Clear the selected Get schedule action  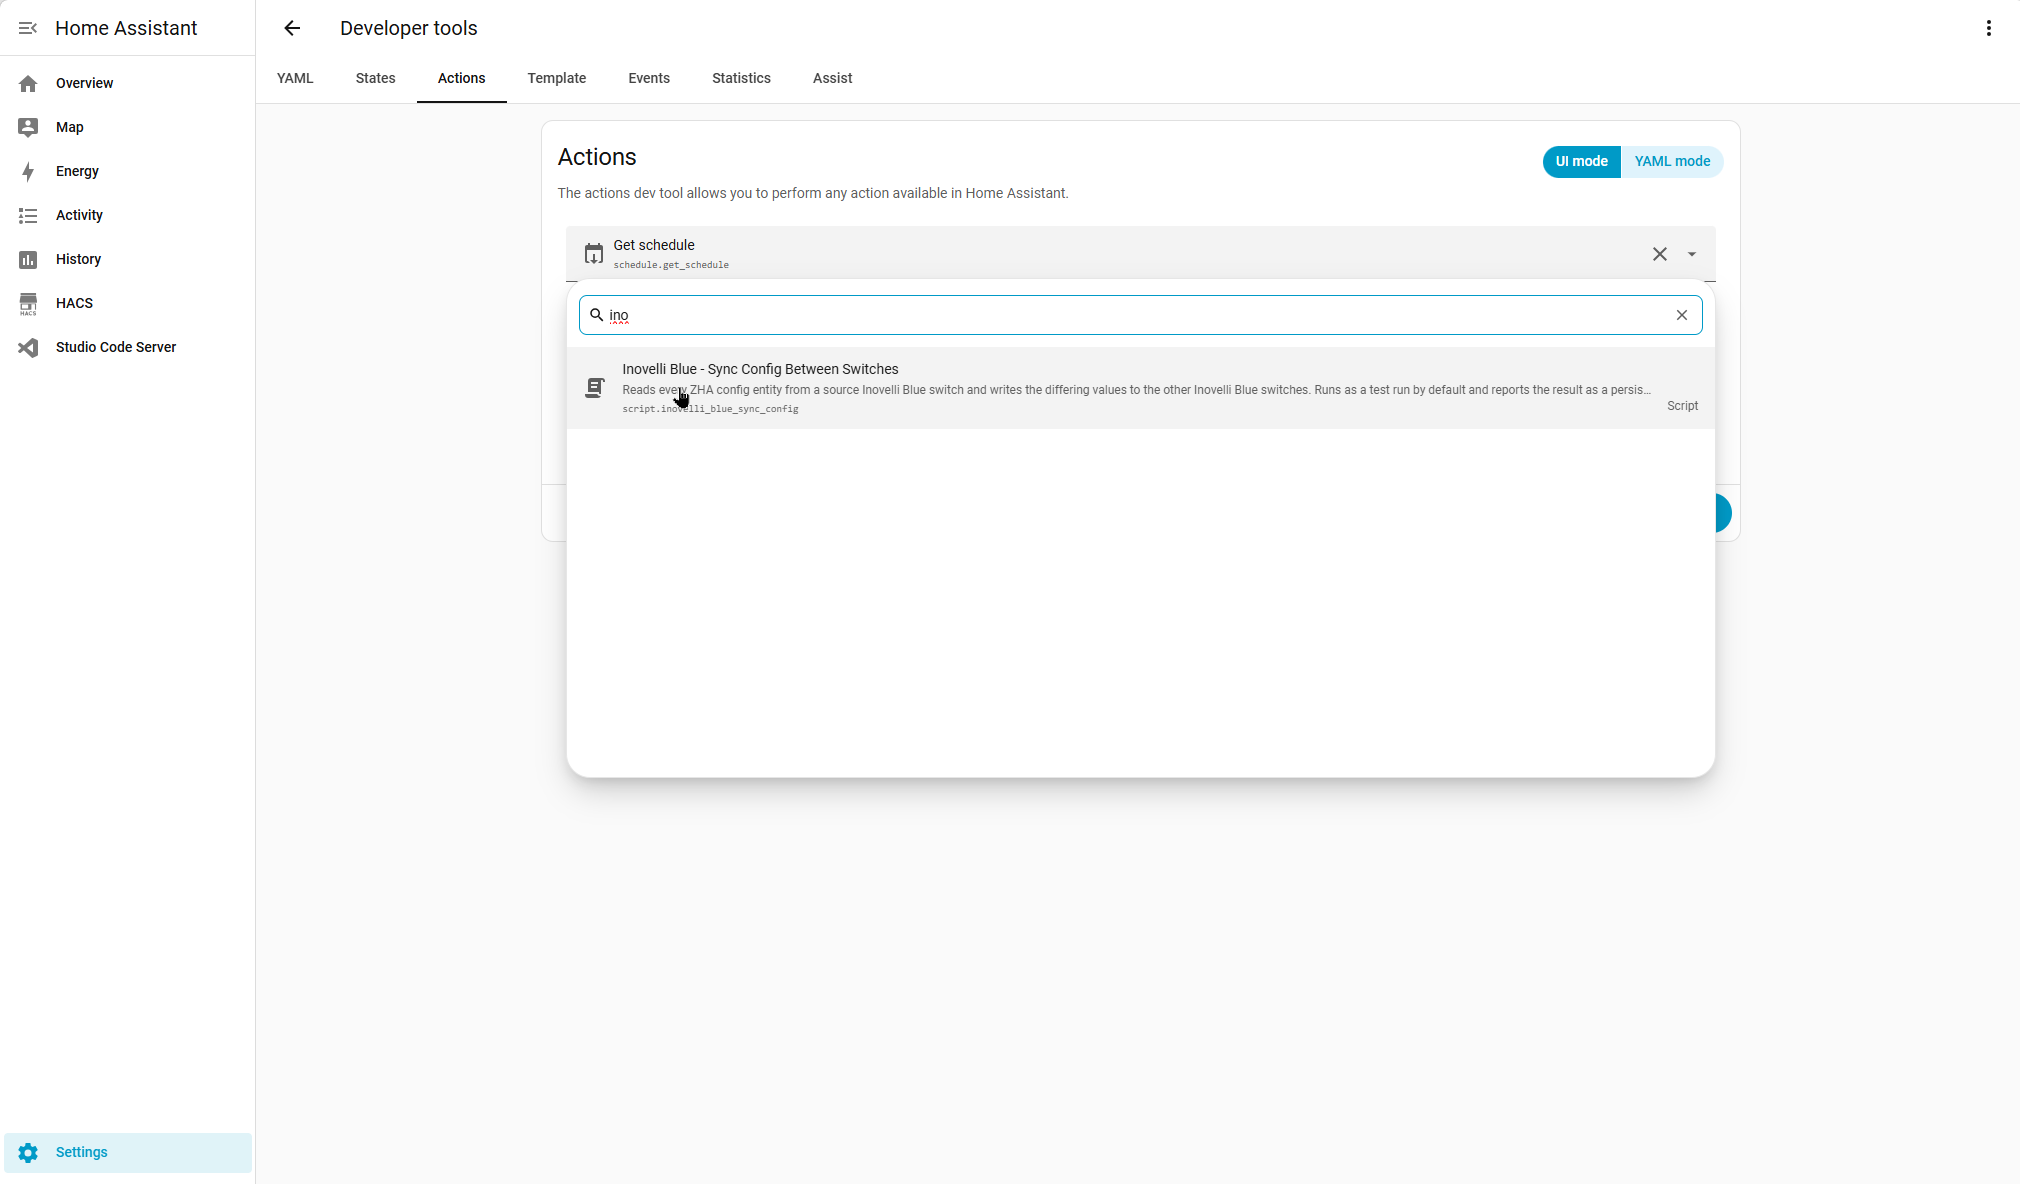1660,254
